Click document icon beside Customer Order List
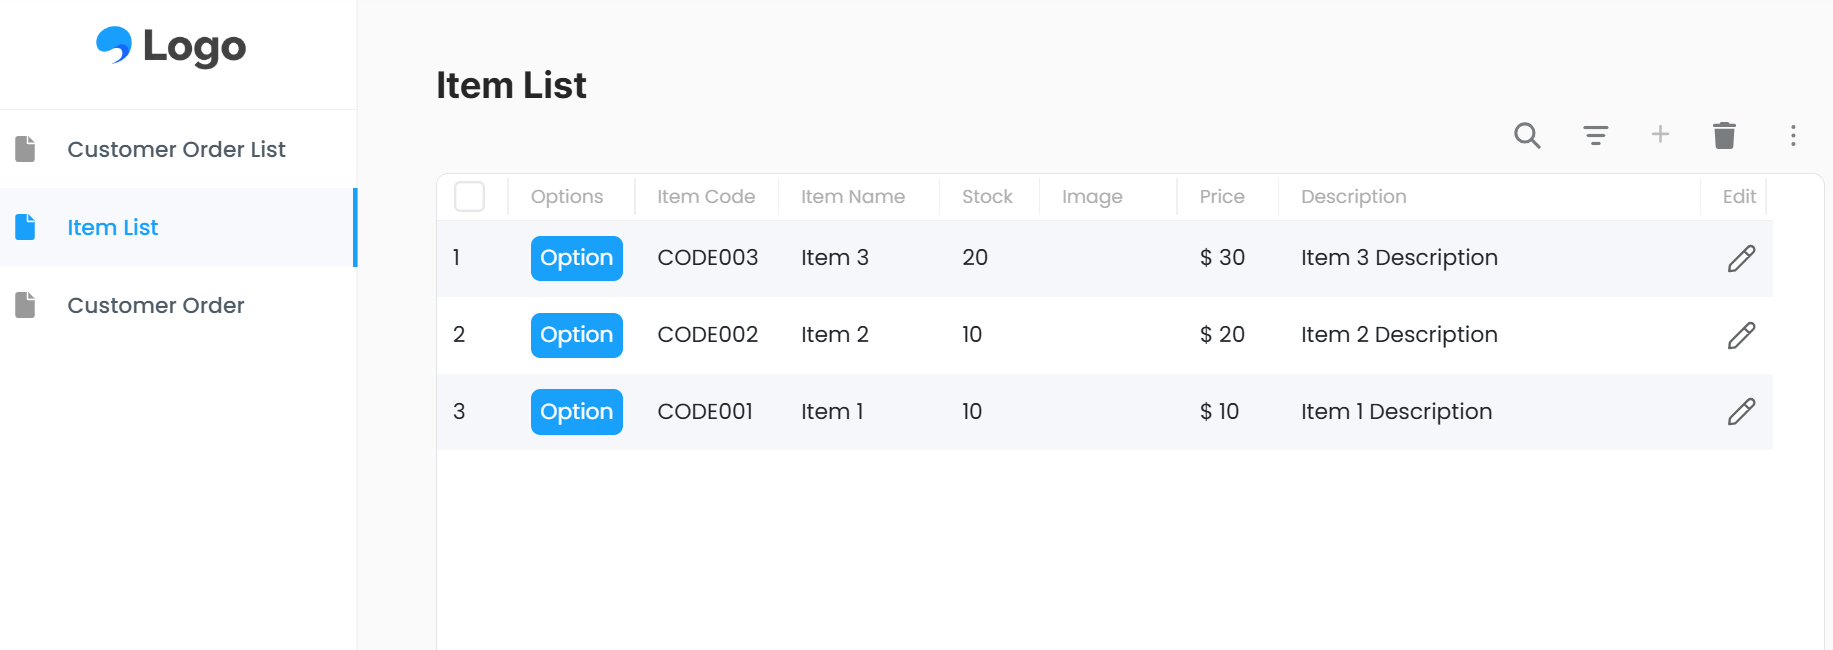 pyautogui.click(x=26, y=149)
